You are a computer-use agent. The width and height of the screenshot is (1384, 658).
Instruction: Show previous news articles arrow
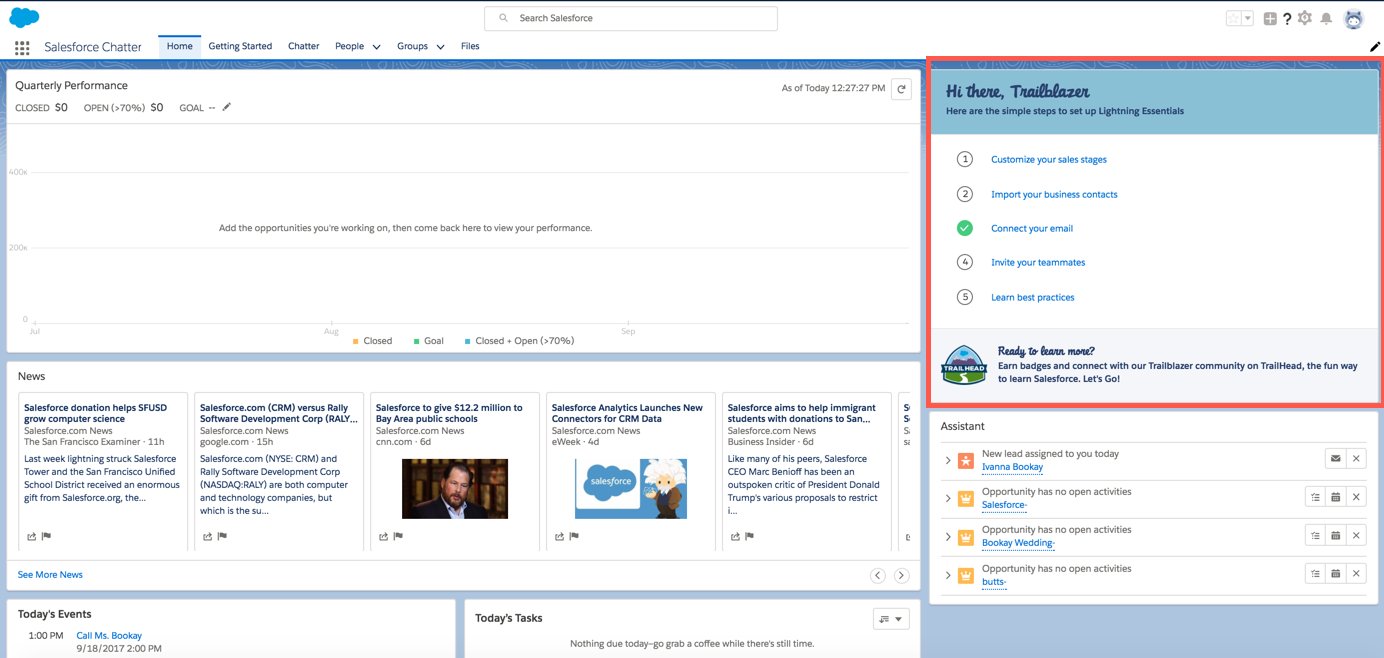coord(877,575)
